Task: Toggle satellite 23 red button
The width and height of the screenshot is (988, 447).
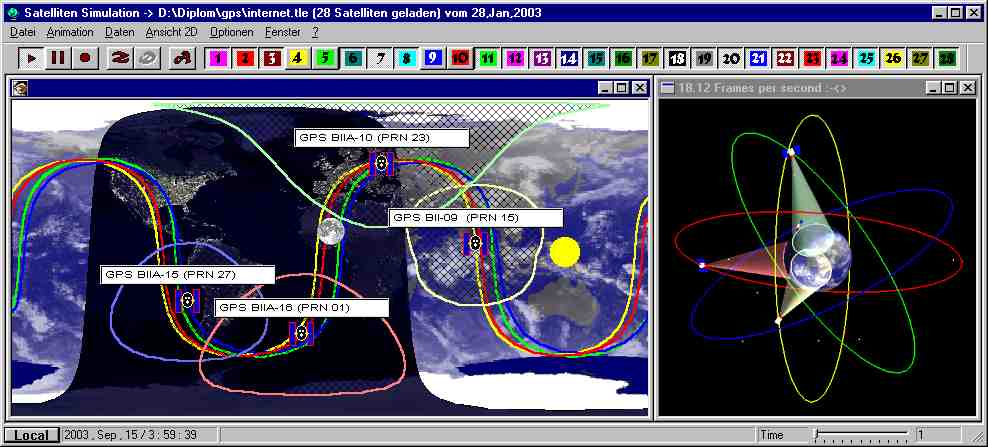Action: click(812, 59)
